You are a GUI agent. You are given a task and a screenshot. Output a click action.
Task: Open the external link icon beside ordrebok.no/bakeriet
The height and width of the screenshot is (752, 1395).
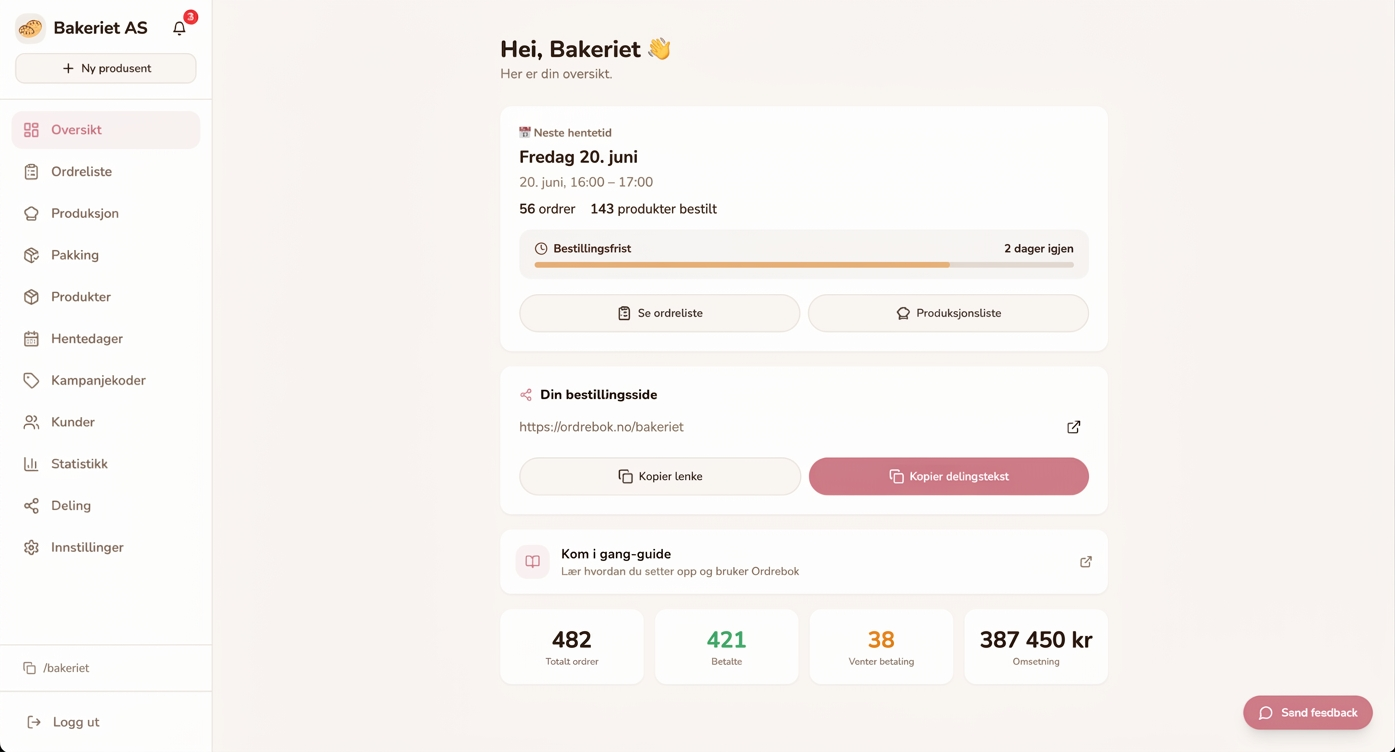tap(1074, 427)
